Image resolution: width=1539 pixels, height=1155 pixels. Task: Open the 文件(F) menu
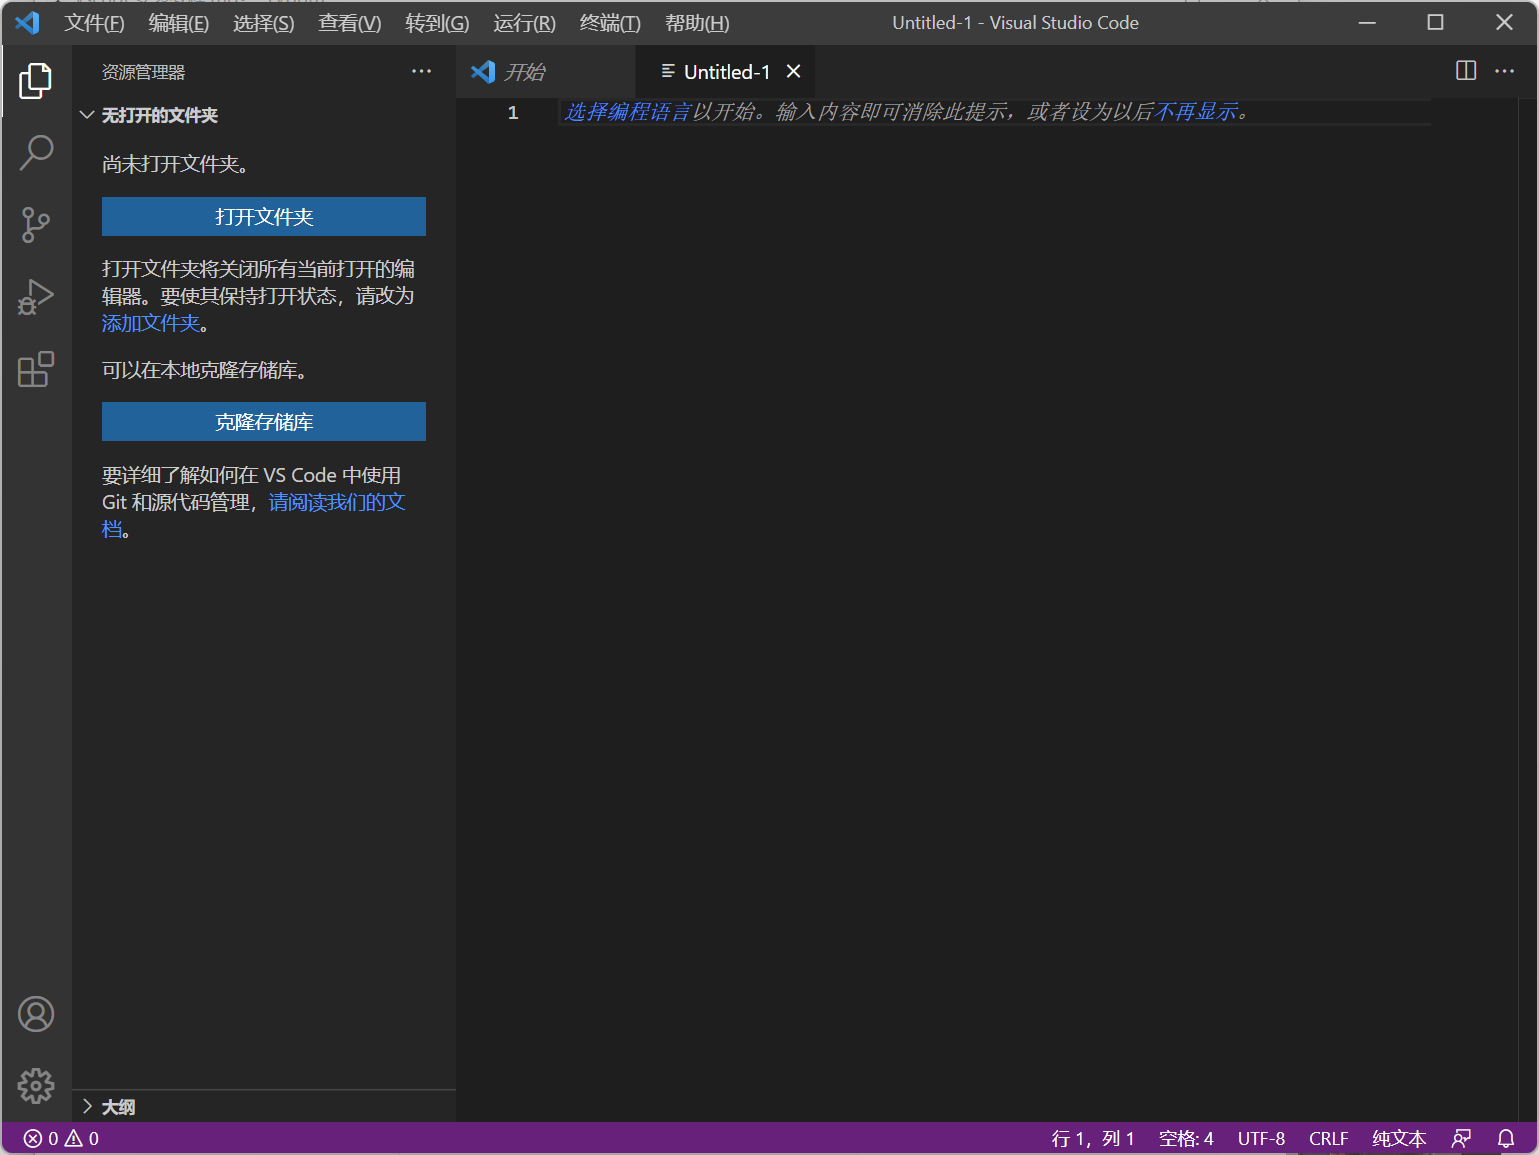95,23
